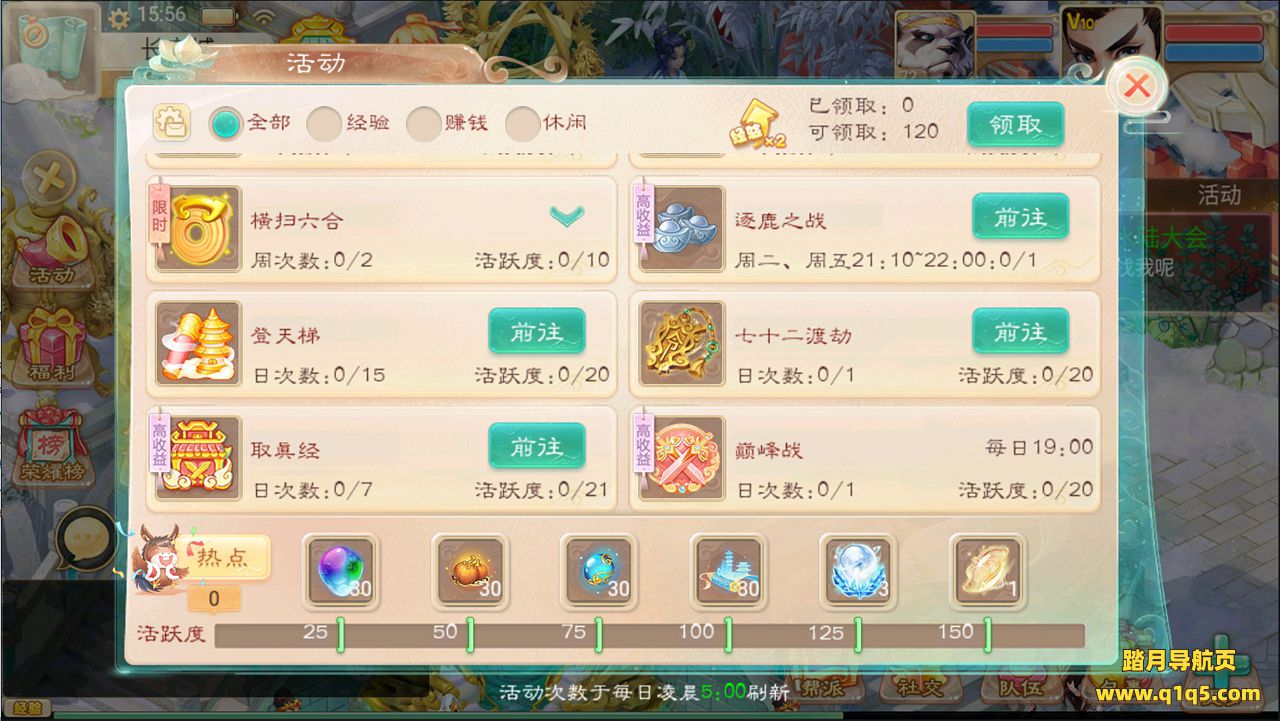
Task: Click 前往 for 逐鹿之战 activity
Action: [x=1021, y=216]
